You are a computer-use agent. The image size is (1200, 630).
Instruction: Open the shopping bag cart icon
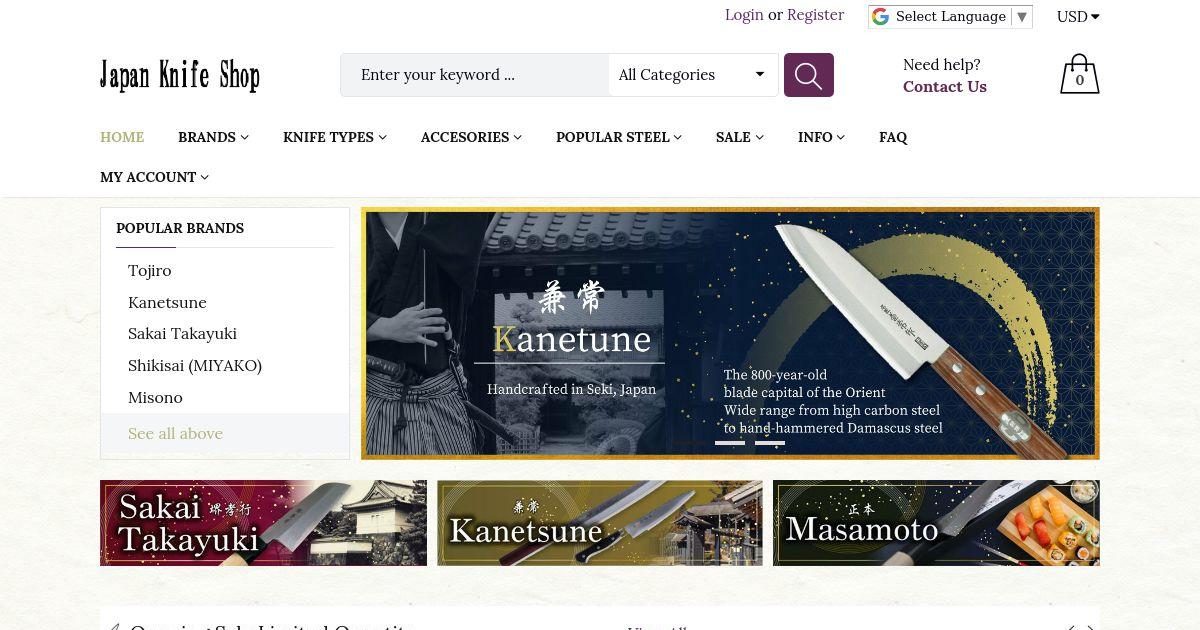1079,74
